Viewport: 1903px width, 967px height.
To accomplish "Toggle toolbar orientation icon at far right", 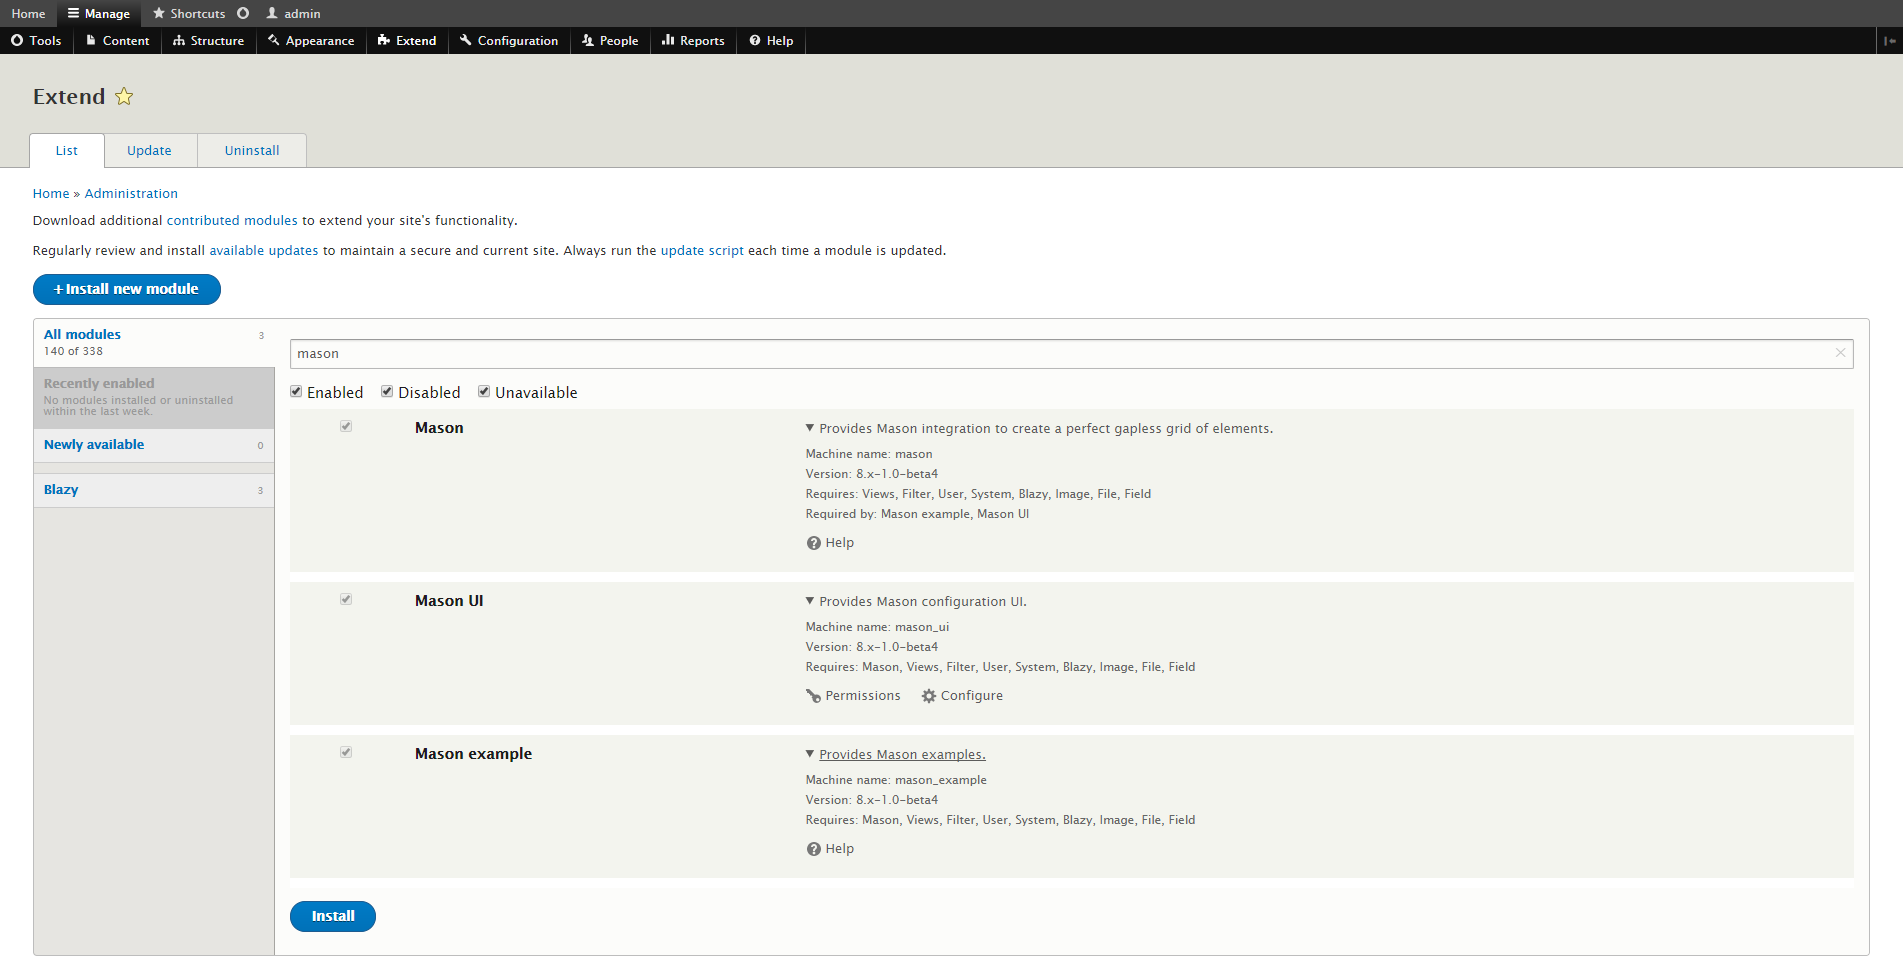I will (1889, 41).
